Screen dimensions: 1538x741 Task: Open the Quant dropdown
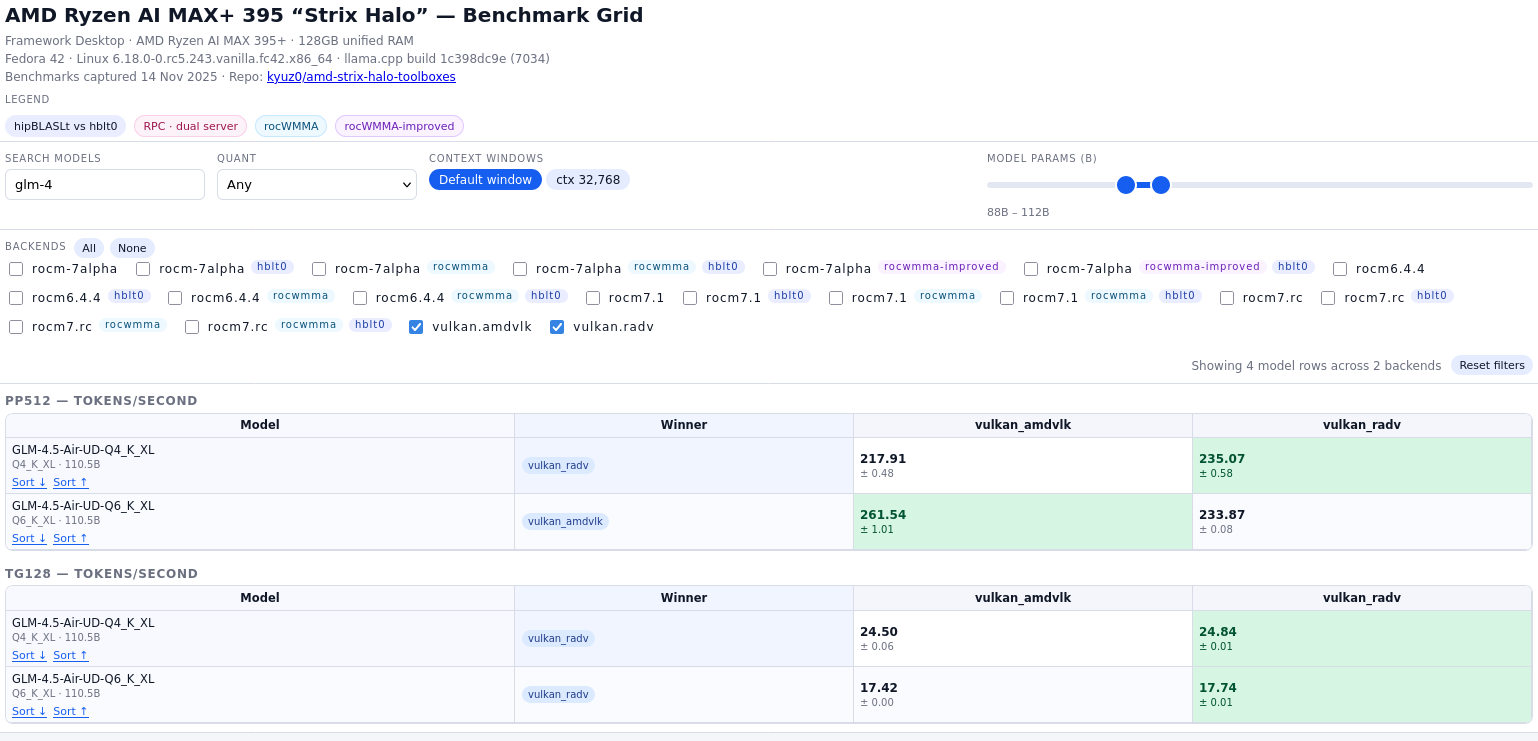click(x=317, y=184)
